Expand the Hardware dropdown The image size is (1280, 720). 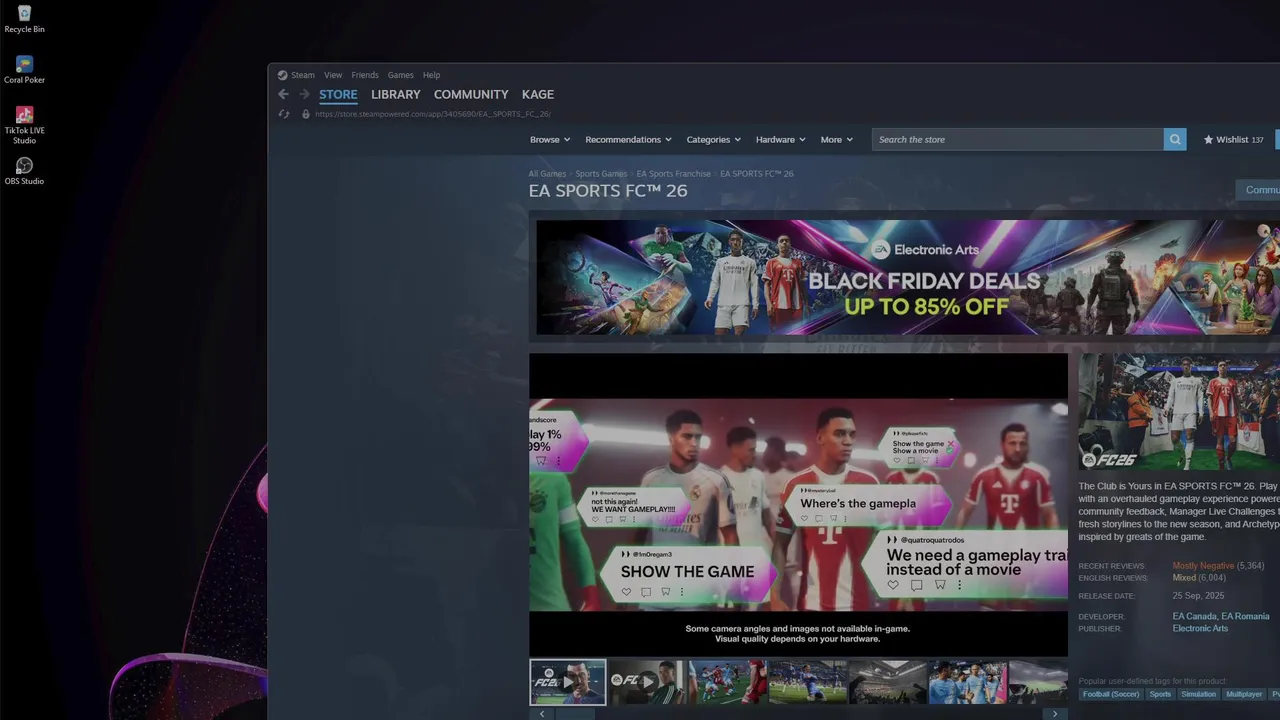(x=781, y=140)
